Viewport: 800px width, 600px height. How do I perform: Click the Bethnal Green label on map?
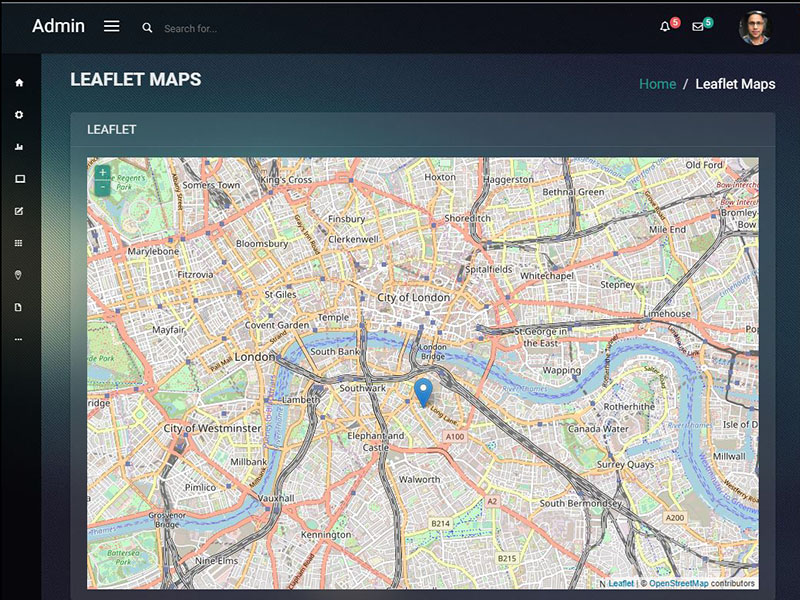(x=573, y=192)
